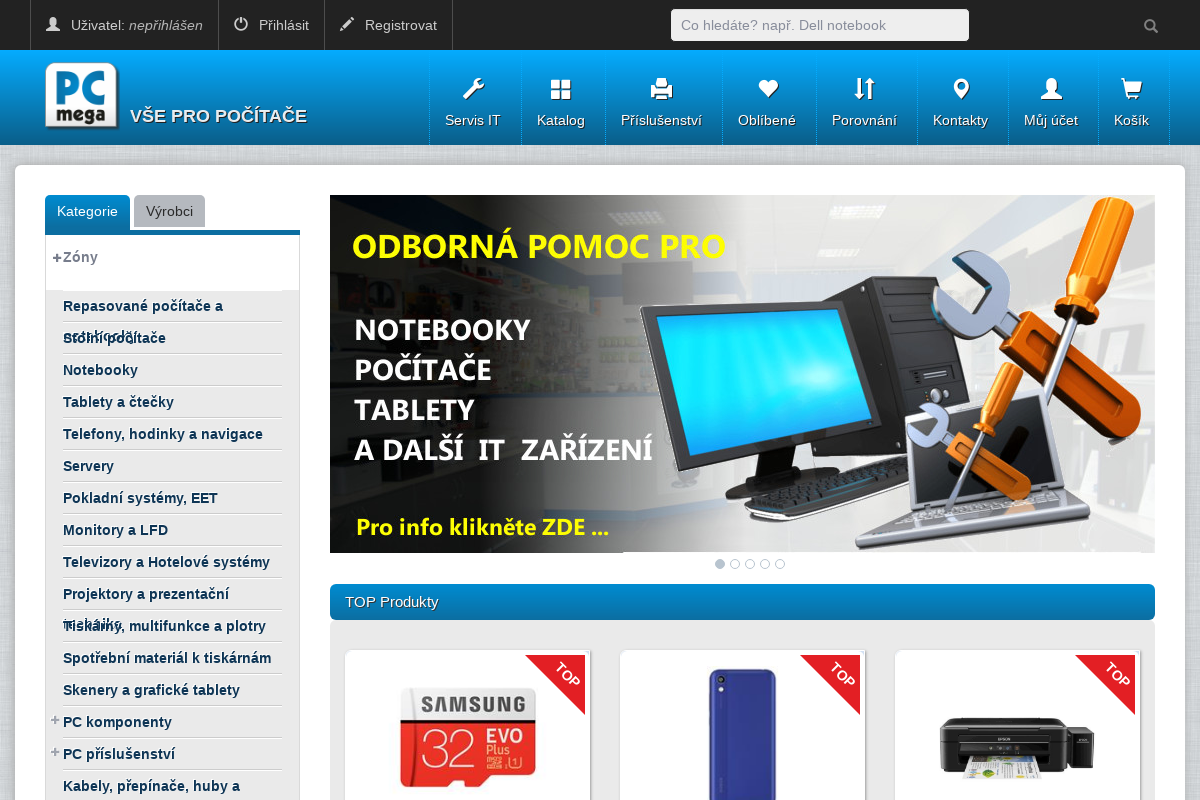Click the Přihlásit button
This screenshot has height=800, width=1200.
point(271,25)
